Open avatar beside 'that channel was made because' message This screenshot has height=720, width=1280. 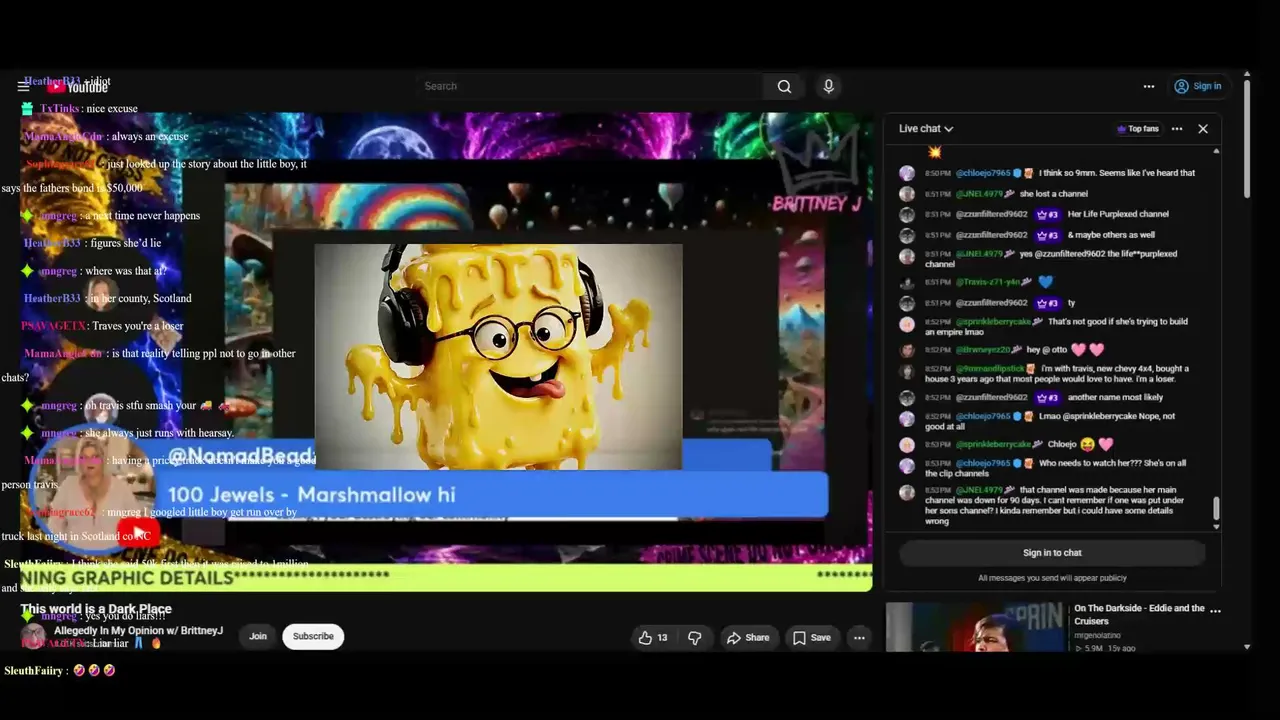click(x=907, y=492)
